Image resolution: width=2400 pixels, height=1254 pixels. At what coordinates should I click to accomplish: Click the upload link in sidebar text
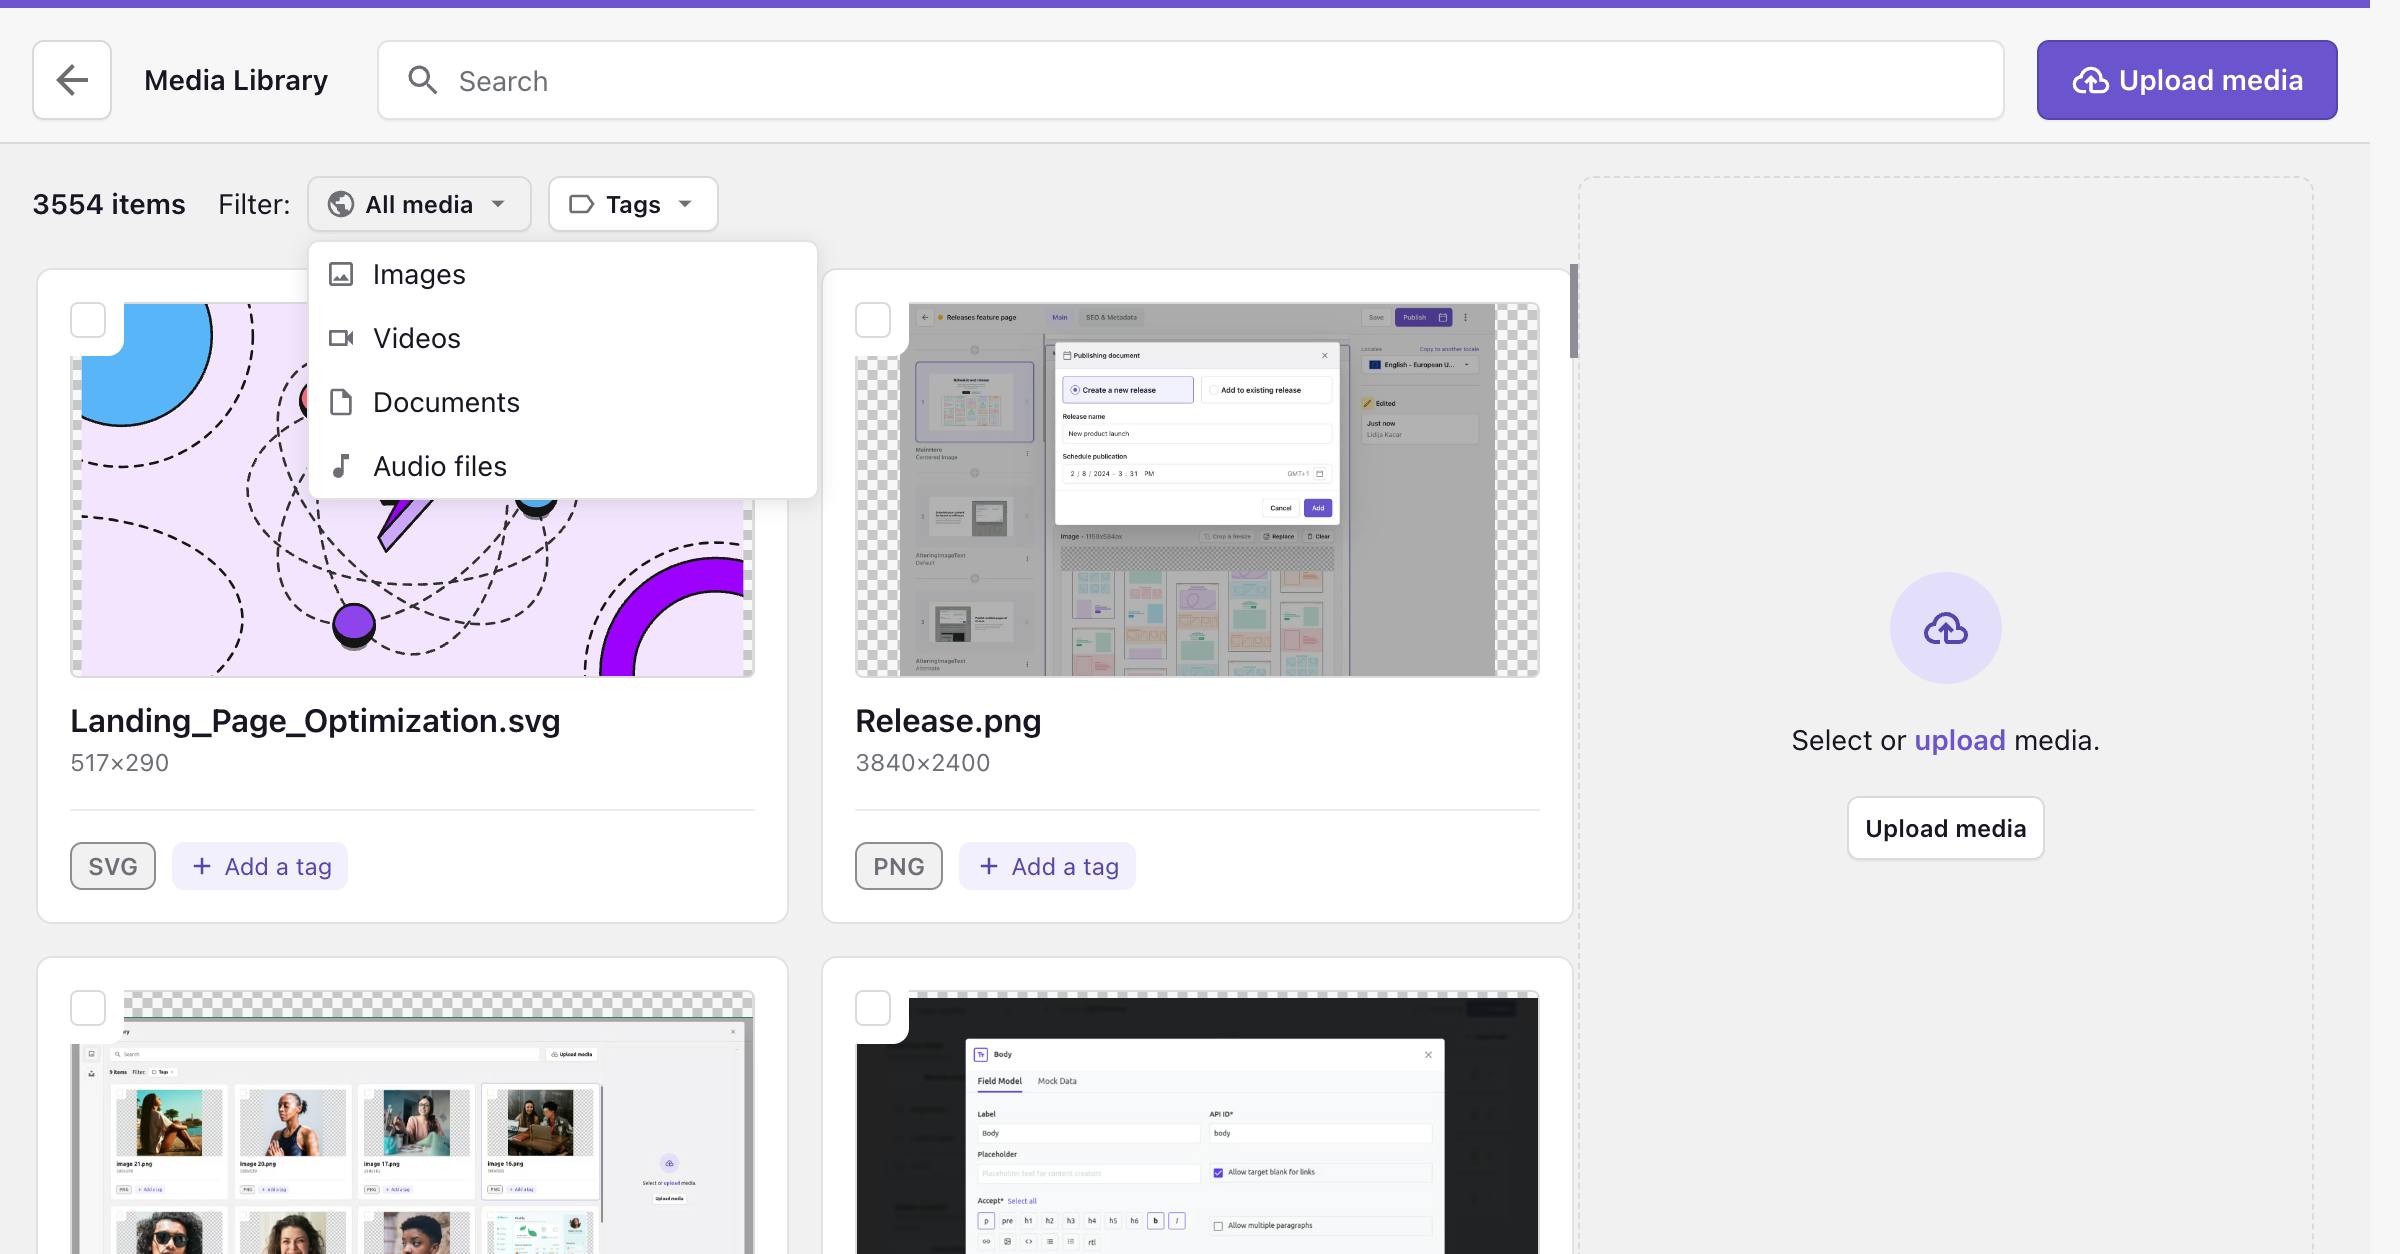tap(1959, 740)
